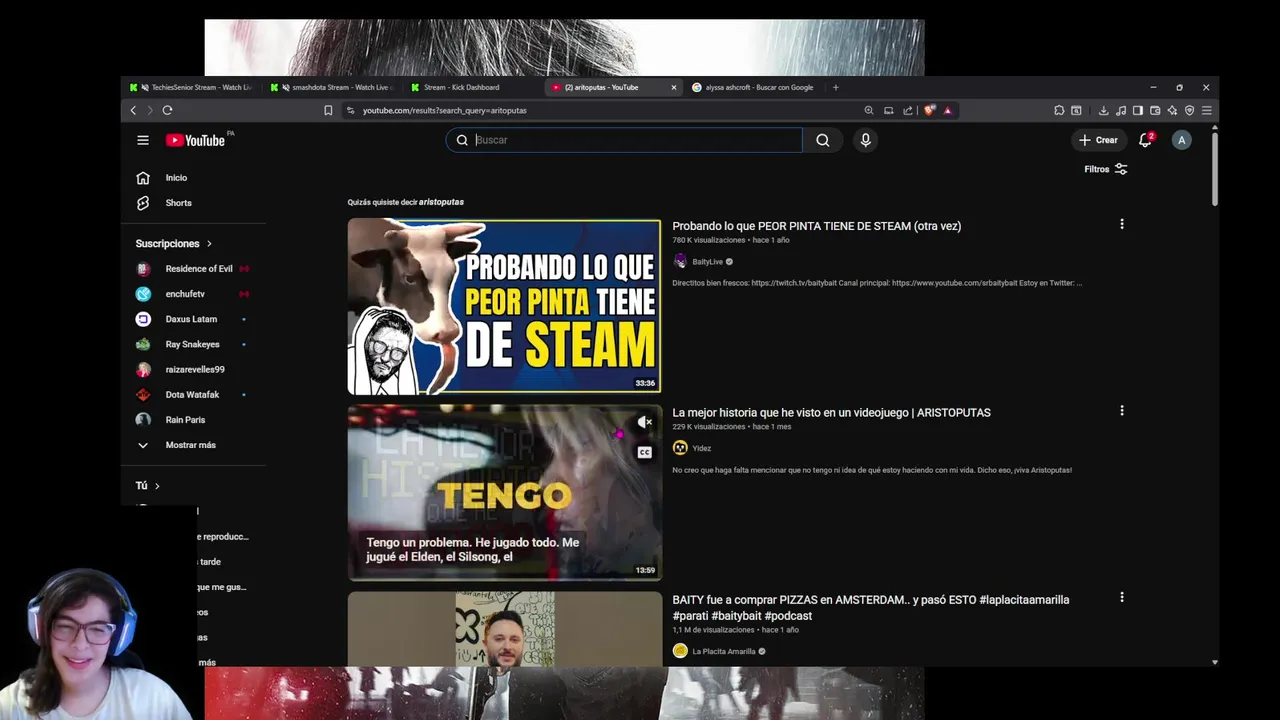Open Dota Watafak subscription
Image resolution: width=1280 pixels, height=720 pixels.
pyautogui.click(x=192, y=395)
